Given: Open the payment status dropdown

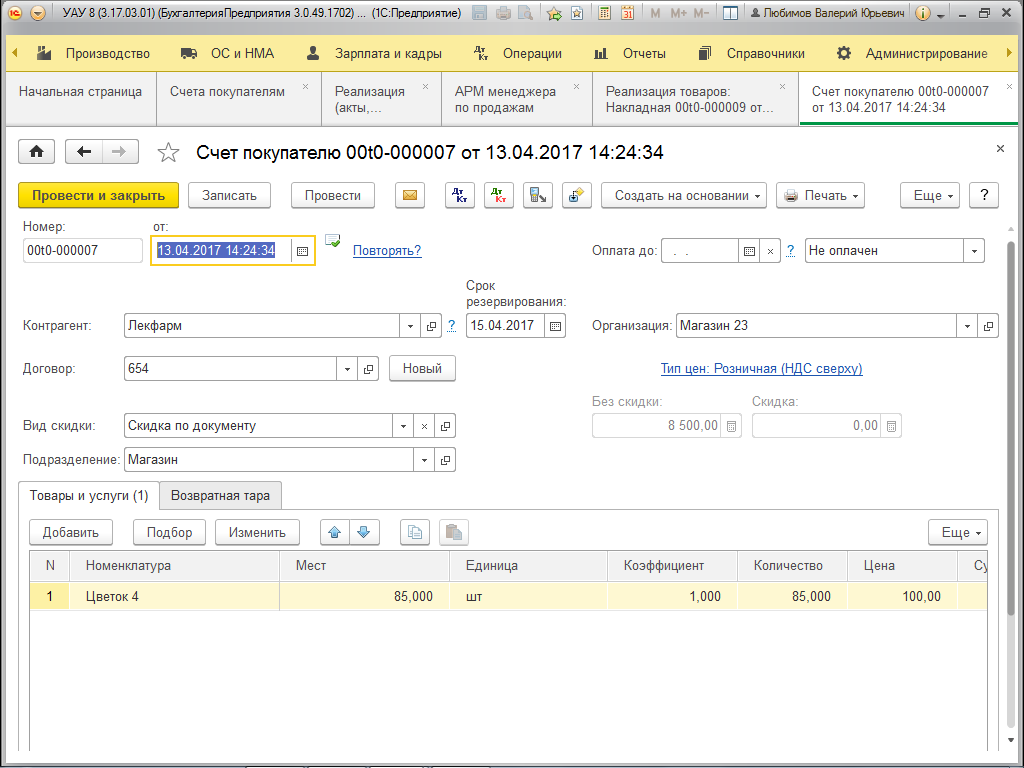Looking at the screenshot, I should 974,251.
